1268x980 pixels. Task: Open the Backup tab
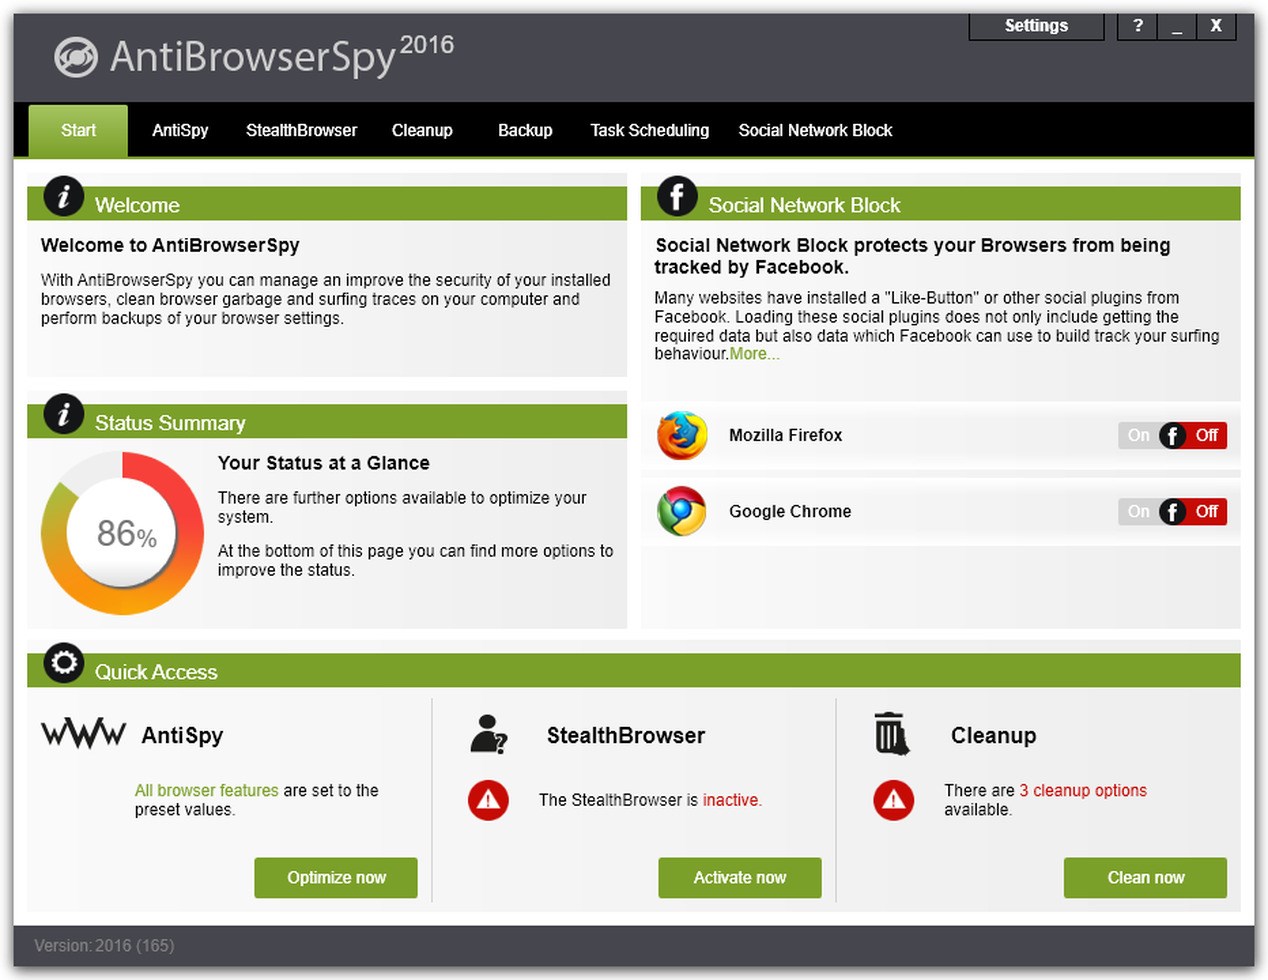[x=525, y=130]
